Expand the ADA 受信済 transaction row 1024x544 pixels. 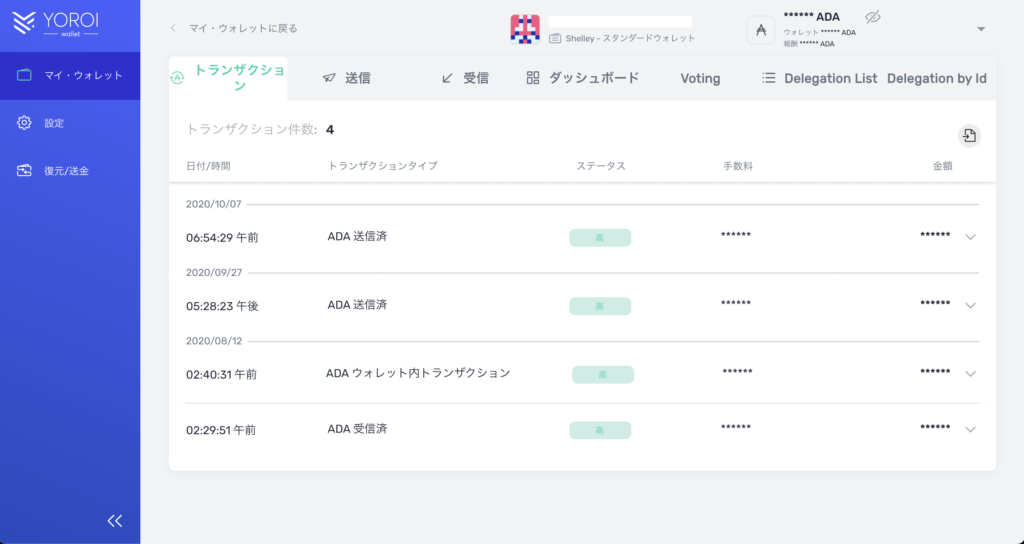click(x=969, y=430)
